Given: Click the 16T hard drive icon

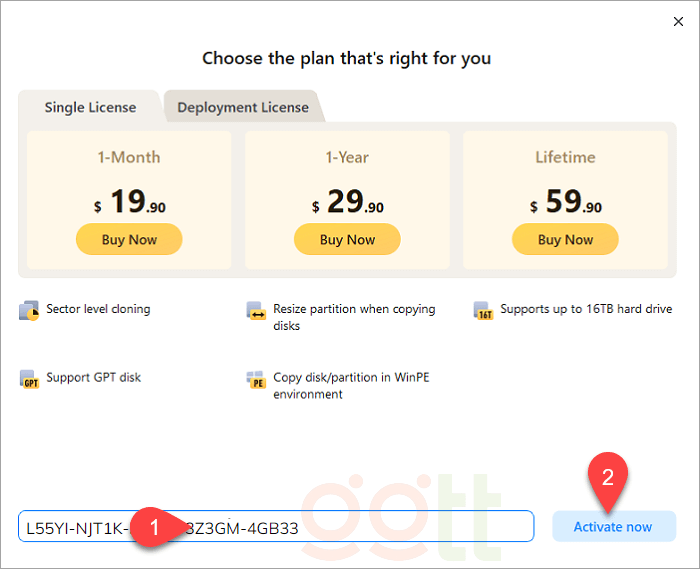Looking at the screenshot, I should (483, 310).
